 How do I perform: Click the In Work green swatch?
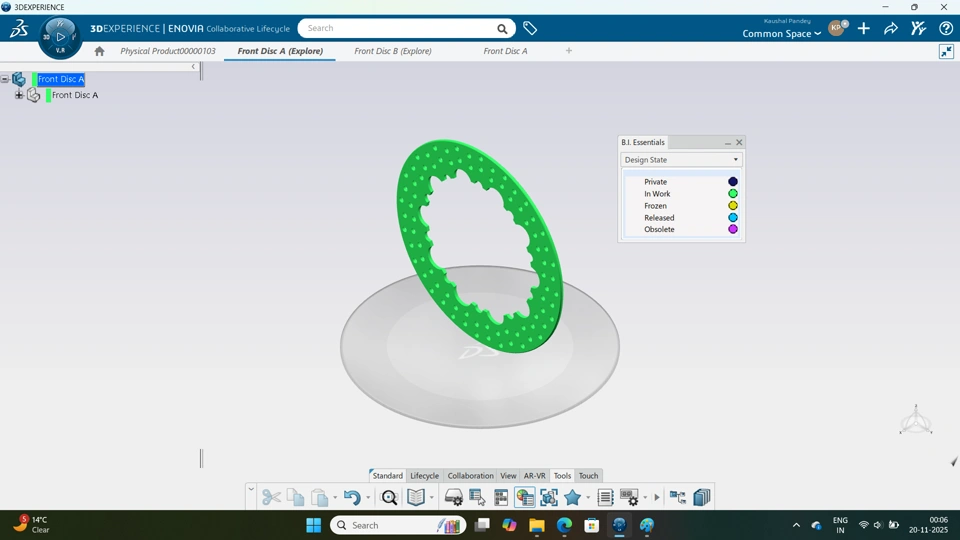click(733, 193)
